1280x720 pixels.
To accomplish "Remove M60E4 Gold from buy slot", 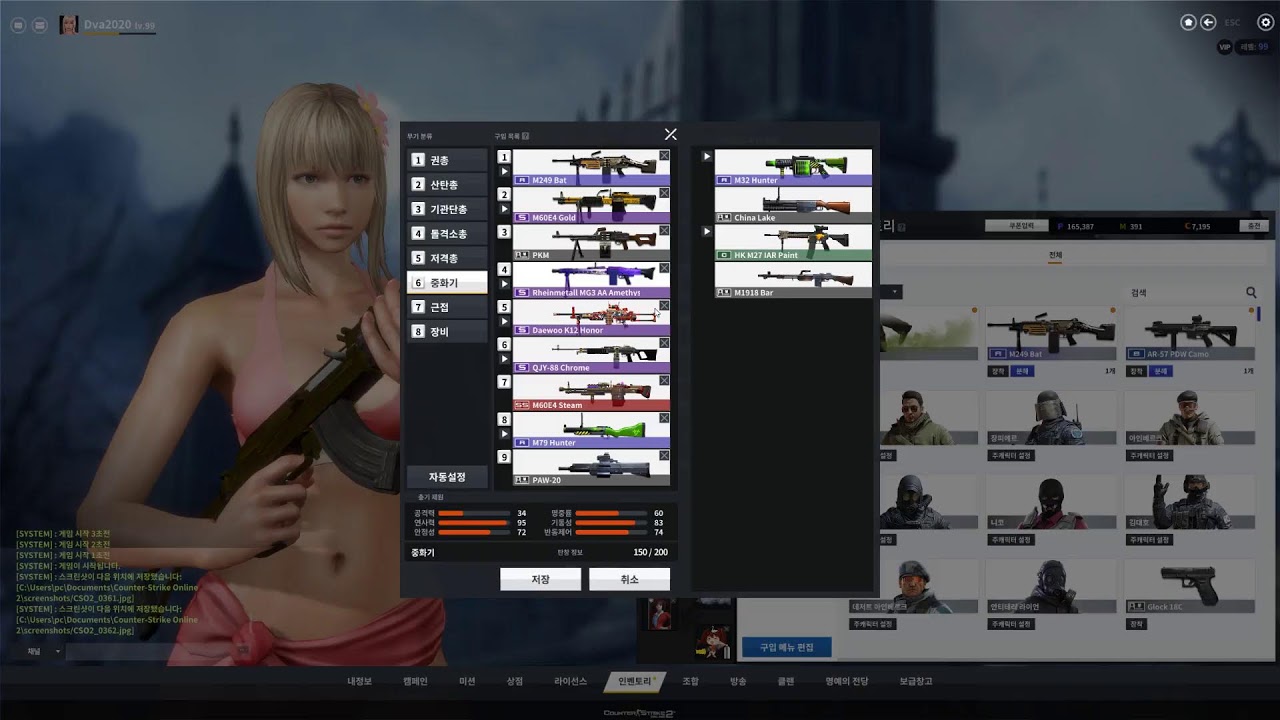I will 664,193.
